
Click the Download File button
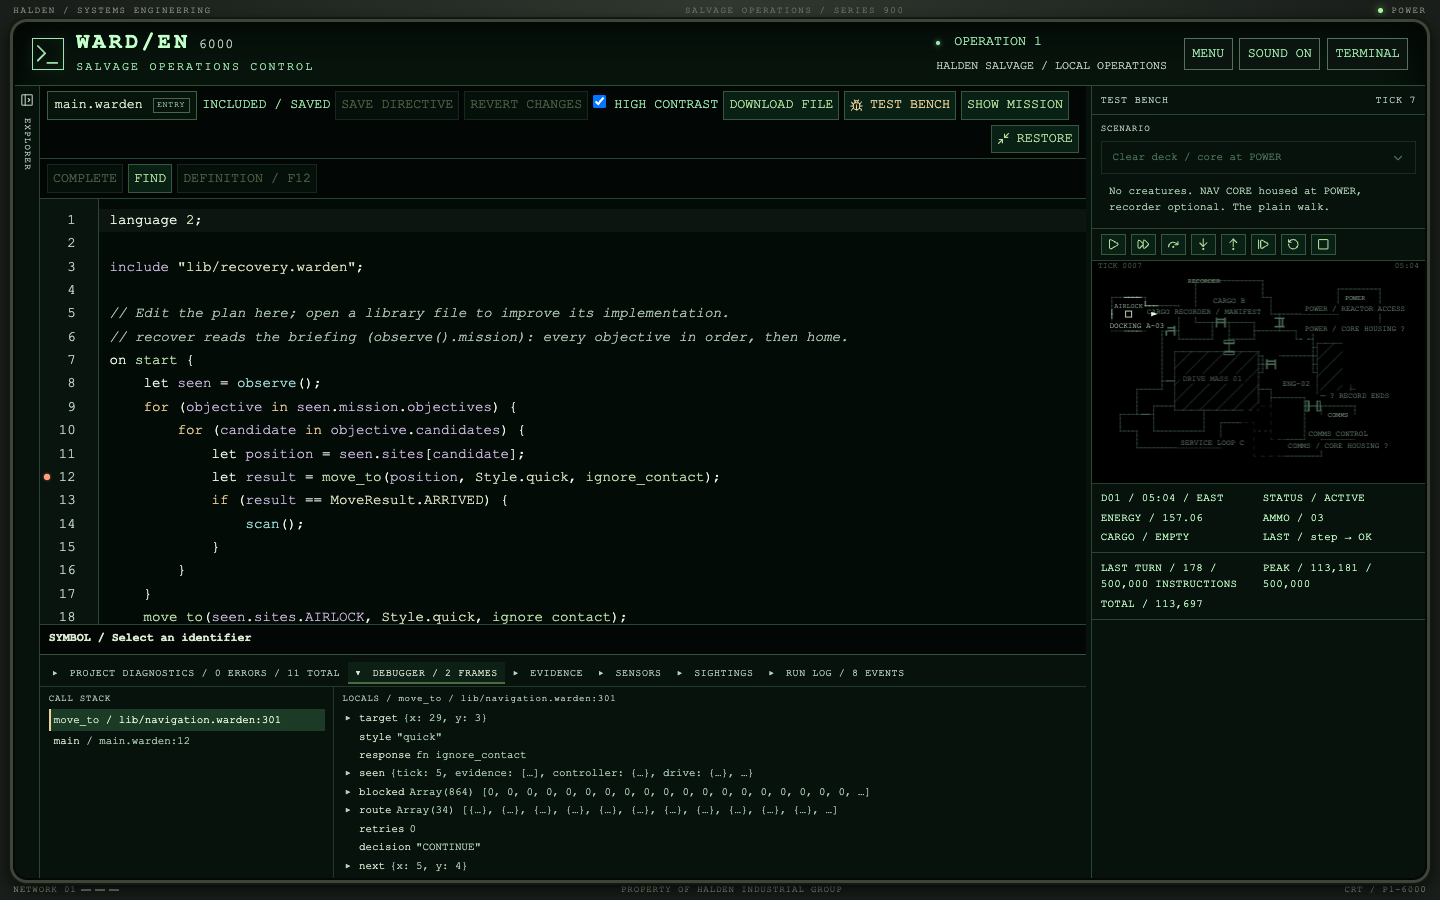tap(781, 105)
